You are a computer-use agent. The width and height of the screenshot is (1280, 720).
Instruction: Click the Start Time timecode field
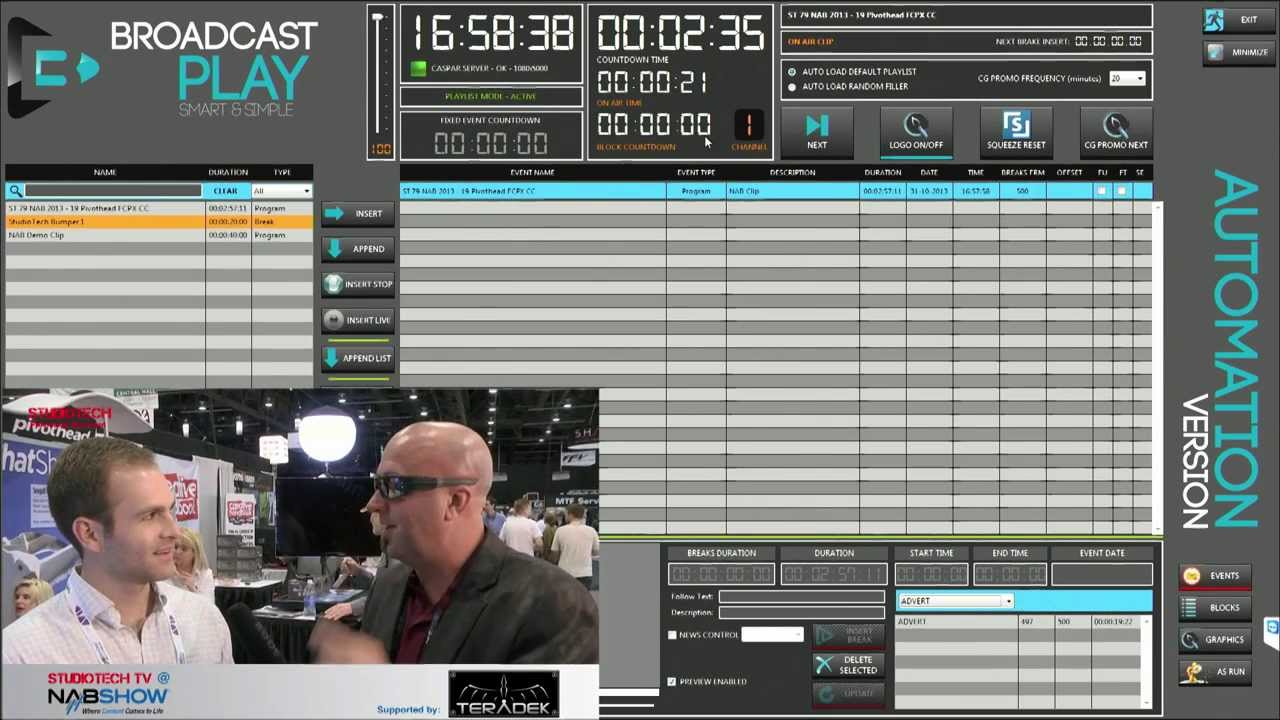(931, 574)
